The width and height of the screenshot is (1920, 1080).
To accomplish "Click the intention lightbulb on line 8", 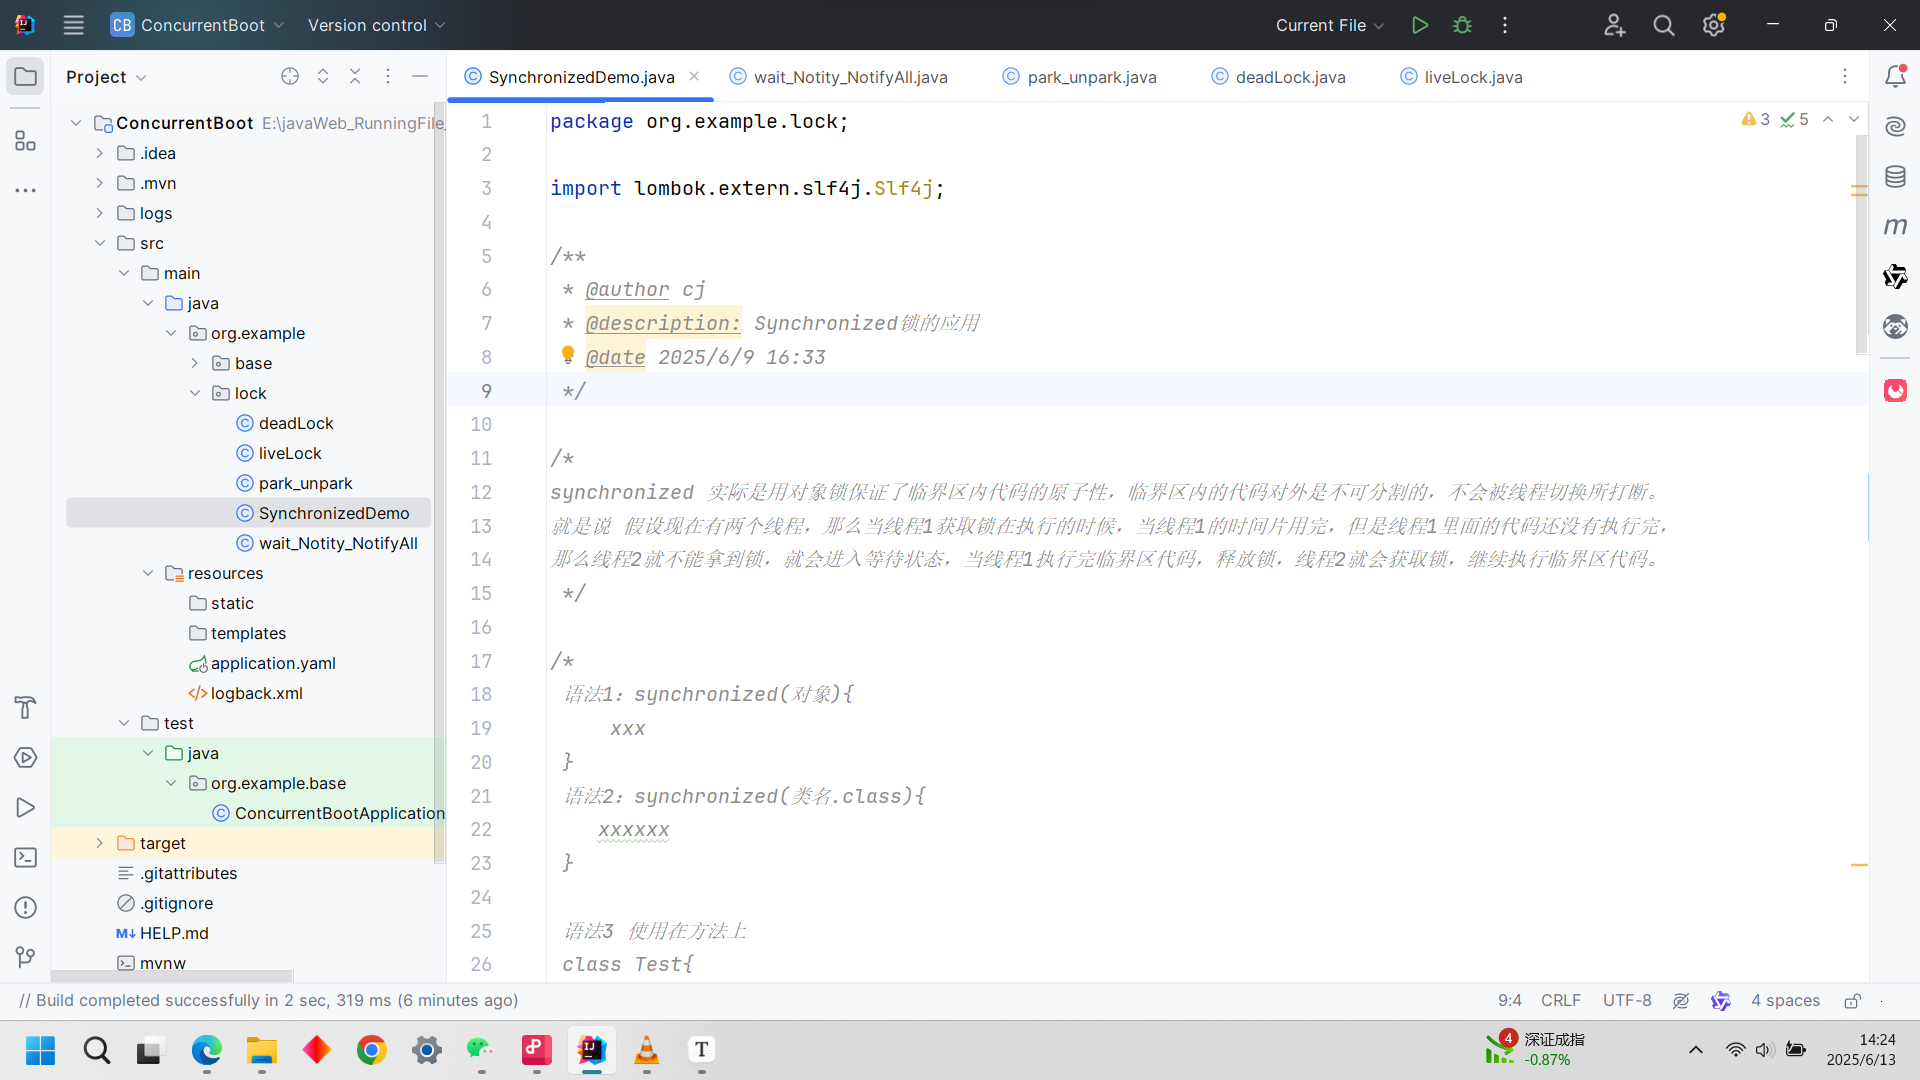I will [568, 355].
